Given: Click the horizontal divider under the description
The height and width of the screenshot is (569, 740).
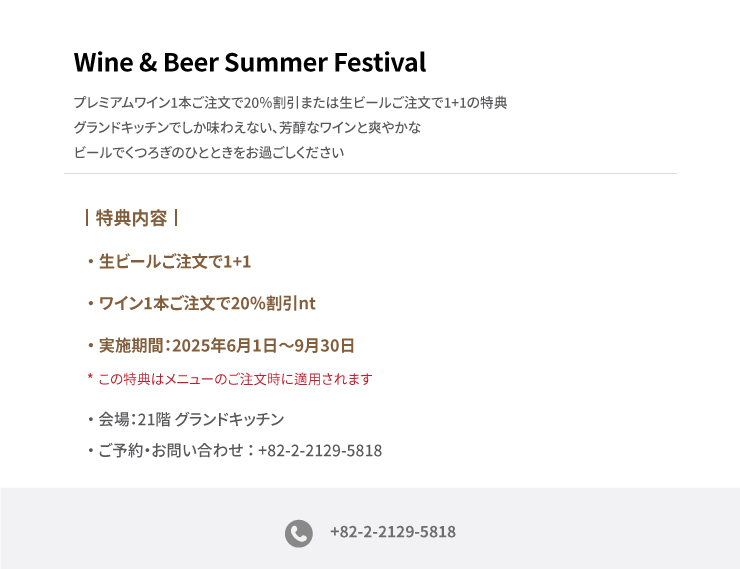Looking at the screenshot, I should (370, 174).
